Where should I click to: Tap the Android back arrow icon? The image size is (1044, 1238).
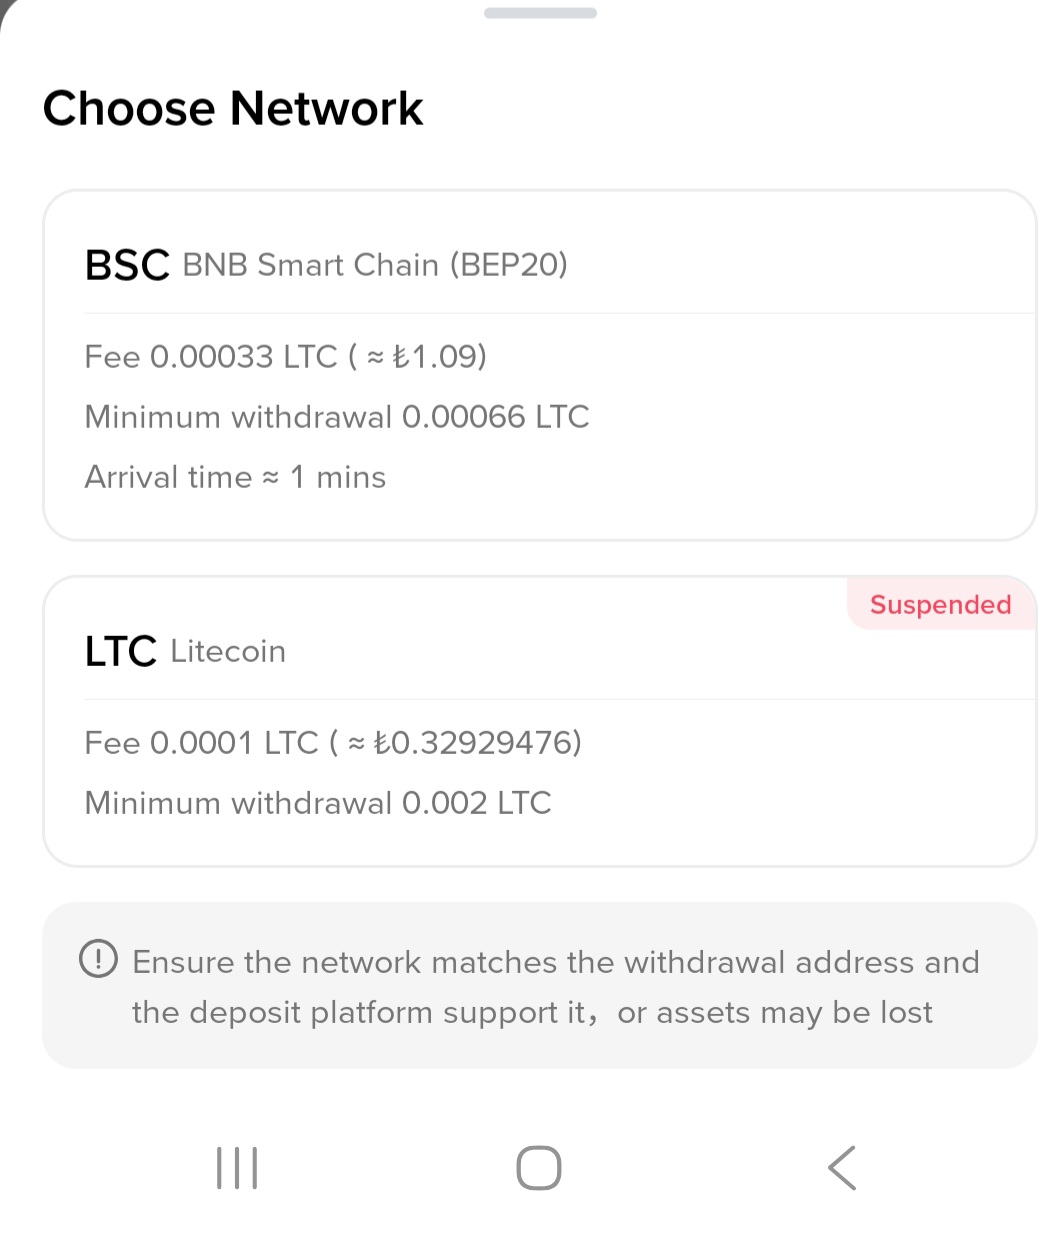tap(842, 1167)
